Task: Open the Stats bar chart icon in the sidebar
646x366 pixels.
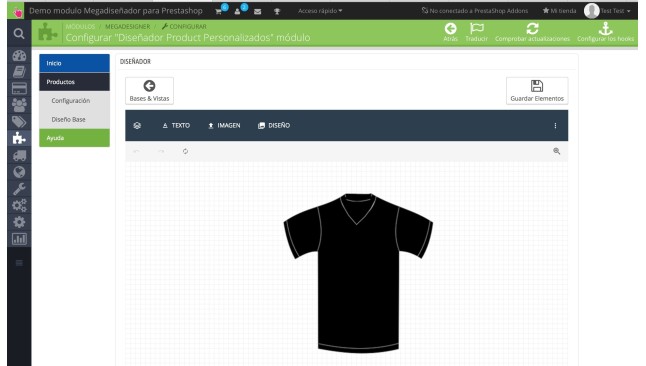Action: pyautogui.click(x=19, y=239)
